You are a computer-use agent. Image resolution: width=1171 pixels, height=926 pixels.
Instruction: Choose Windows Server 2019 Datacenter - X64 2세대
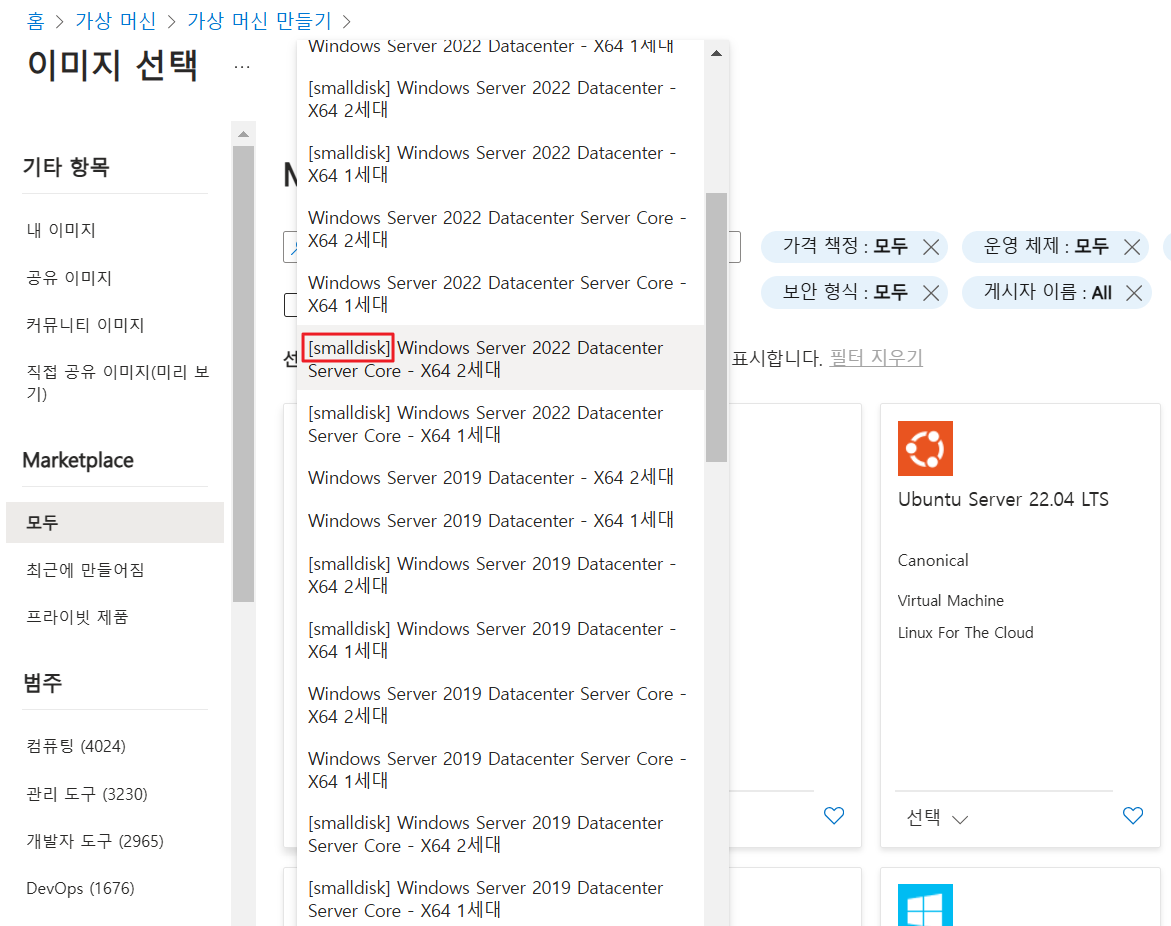pyautogui.click(x=500, y=477)
